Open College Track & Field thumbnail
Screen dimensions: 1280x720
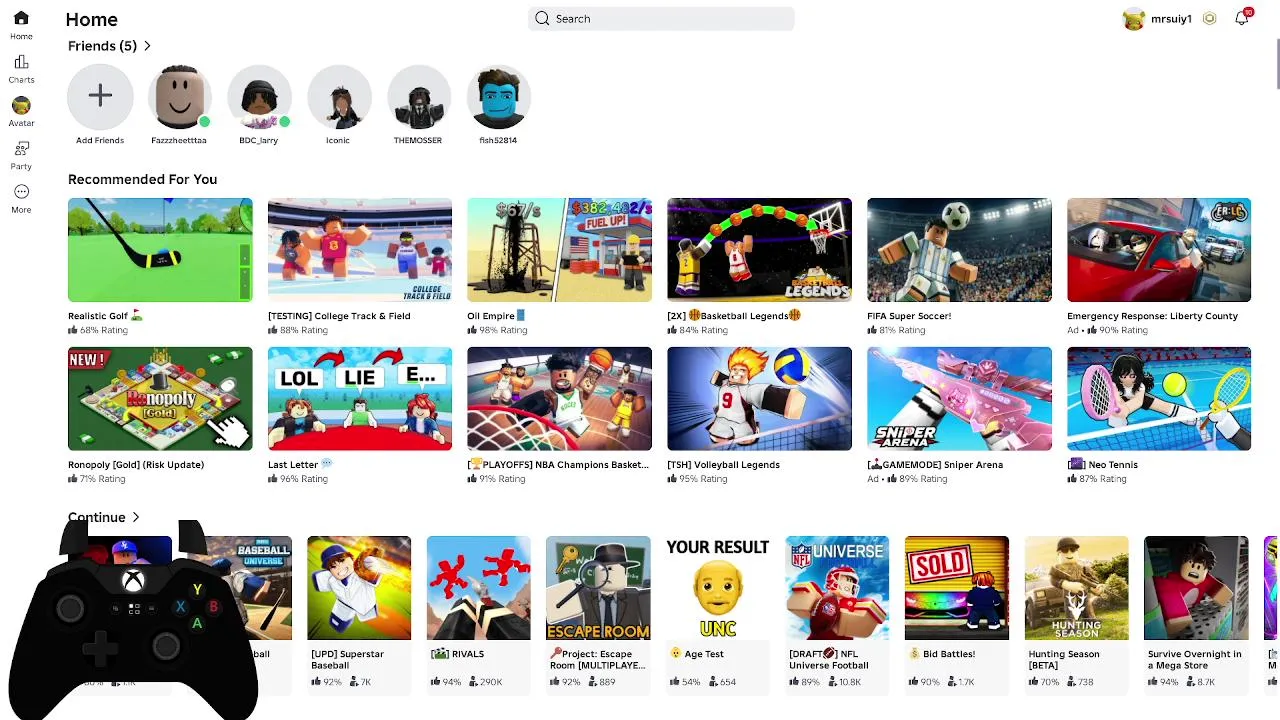click(360, 250)
